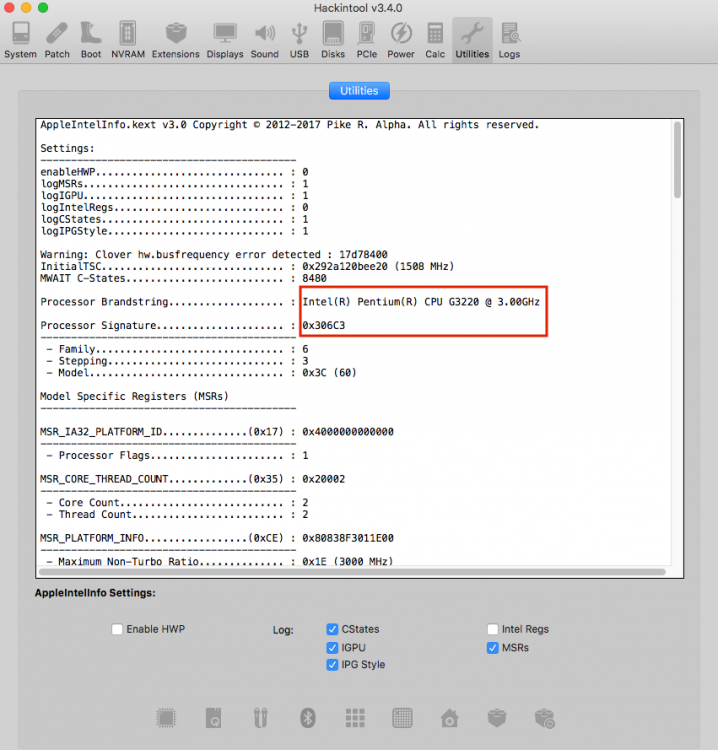Uncheck the IPG Style log checkbox
Screen dimensions: 718x750
332,664
